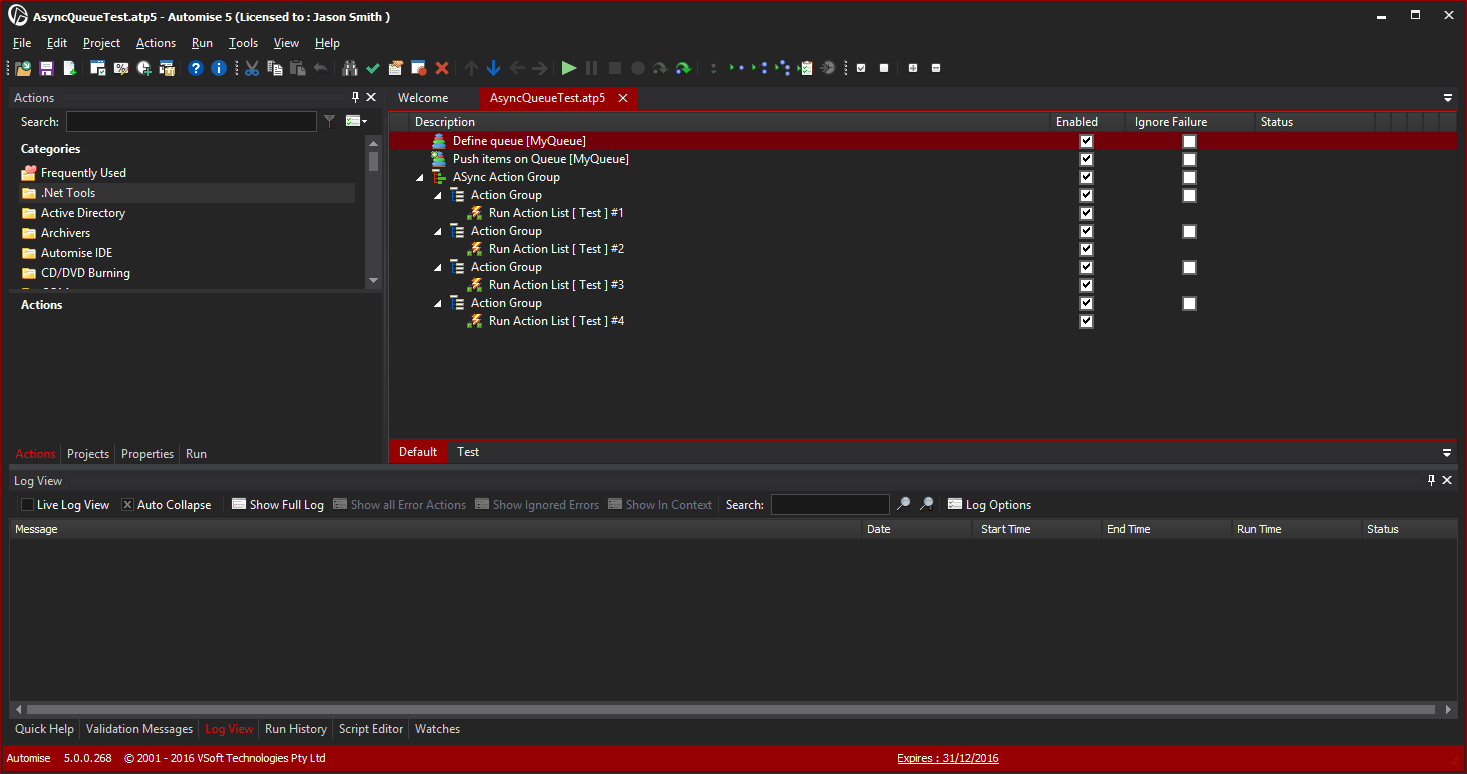Open the document tabs dropdown arrow
This screenshot has height=774, width=1467.
[1448, 98]
